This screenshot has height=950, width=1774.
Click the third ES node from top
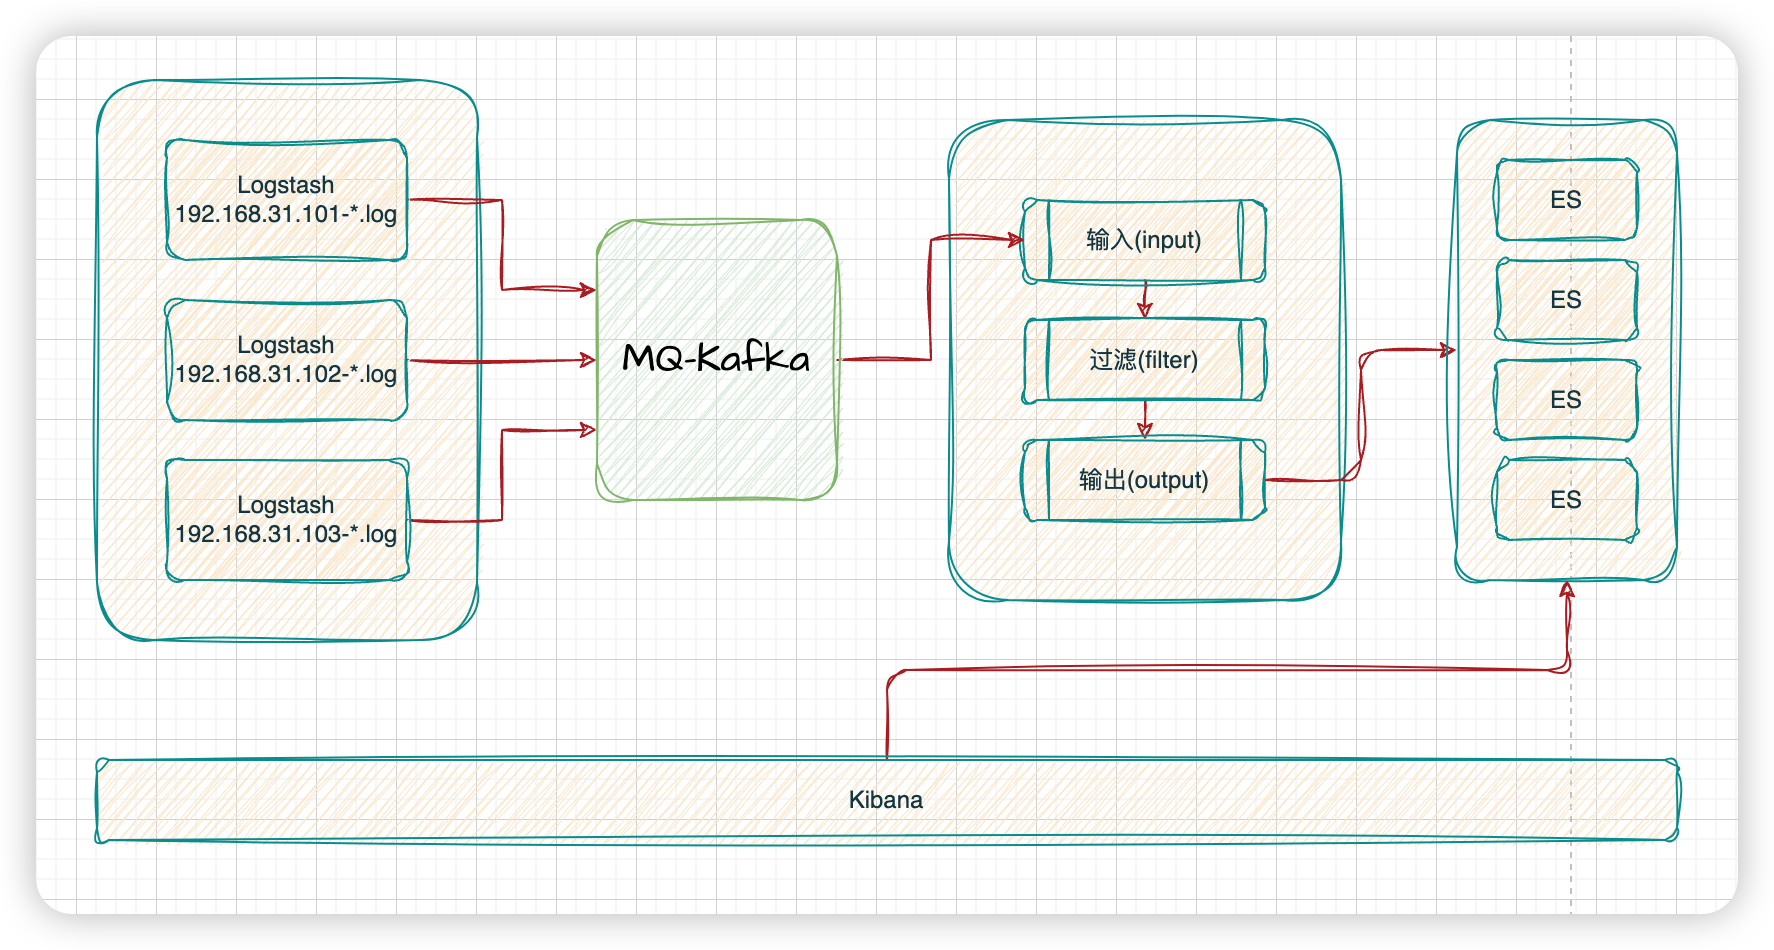[x=1566, y=400]
